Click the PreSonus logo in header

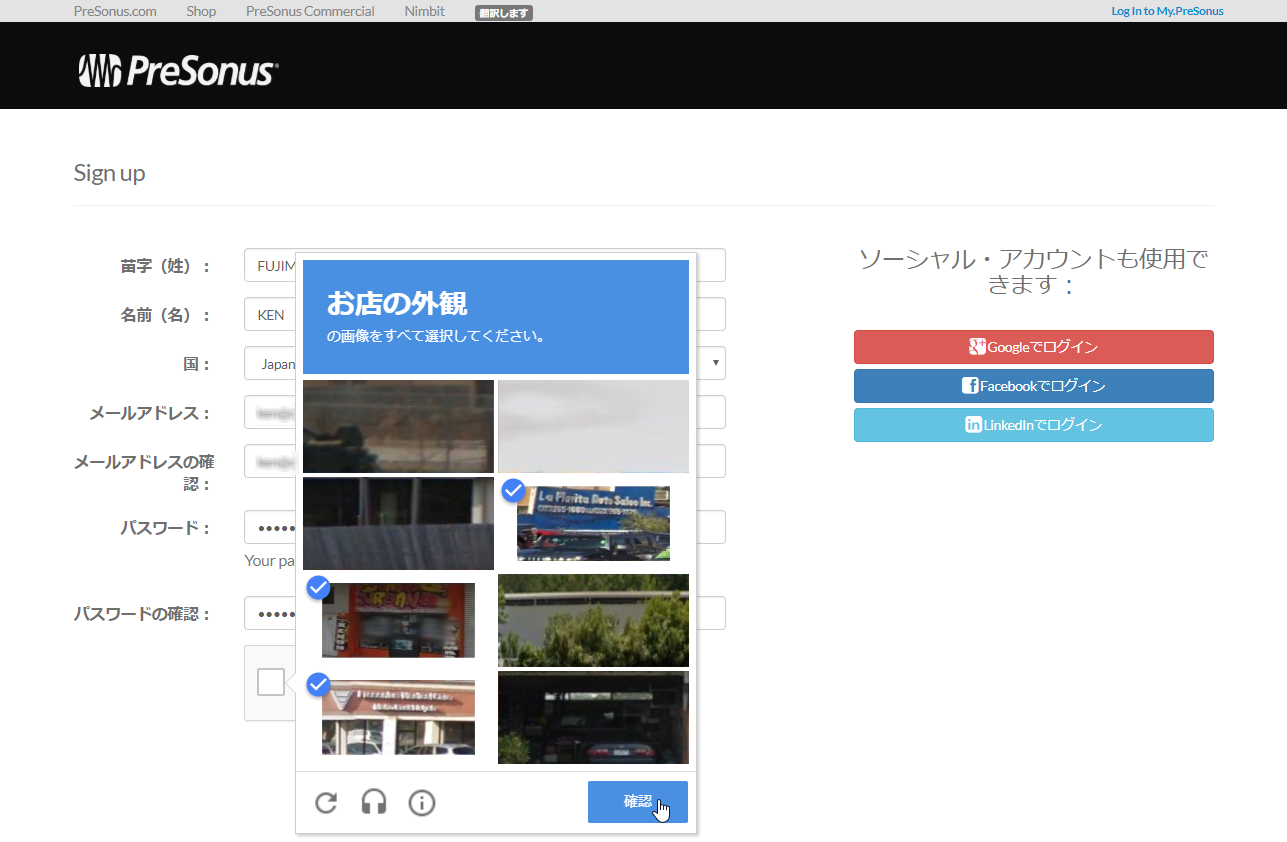178,71
